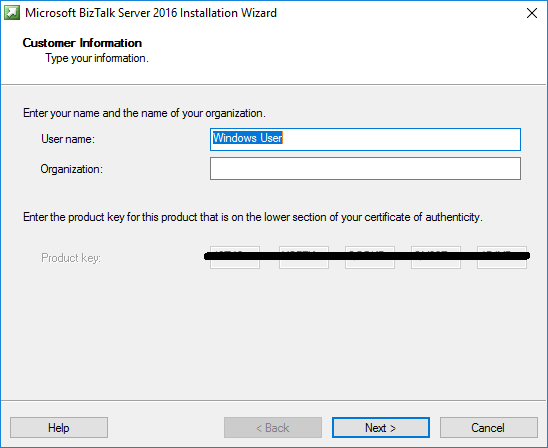Click into the Organization text field
This screenshot has height=448, width=548.
(x=365, y=168)
